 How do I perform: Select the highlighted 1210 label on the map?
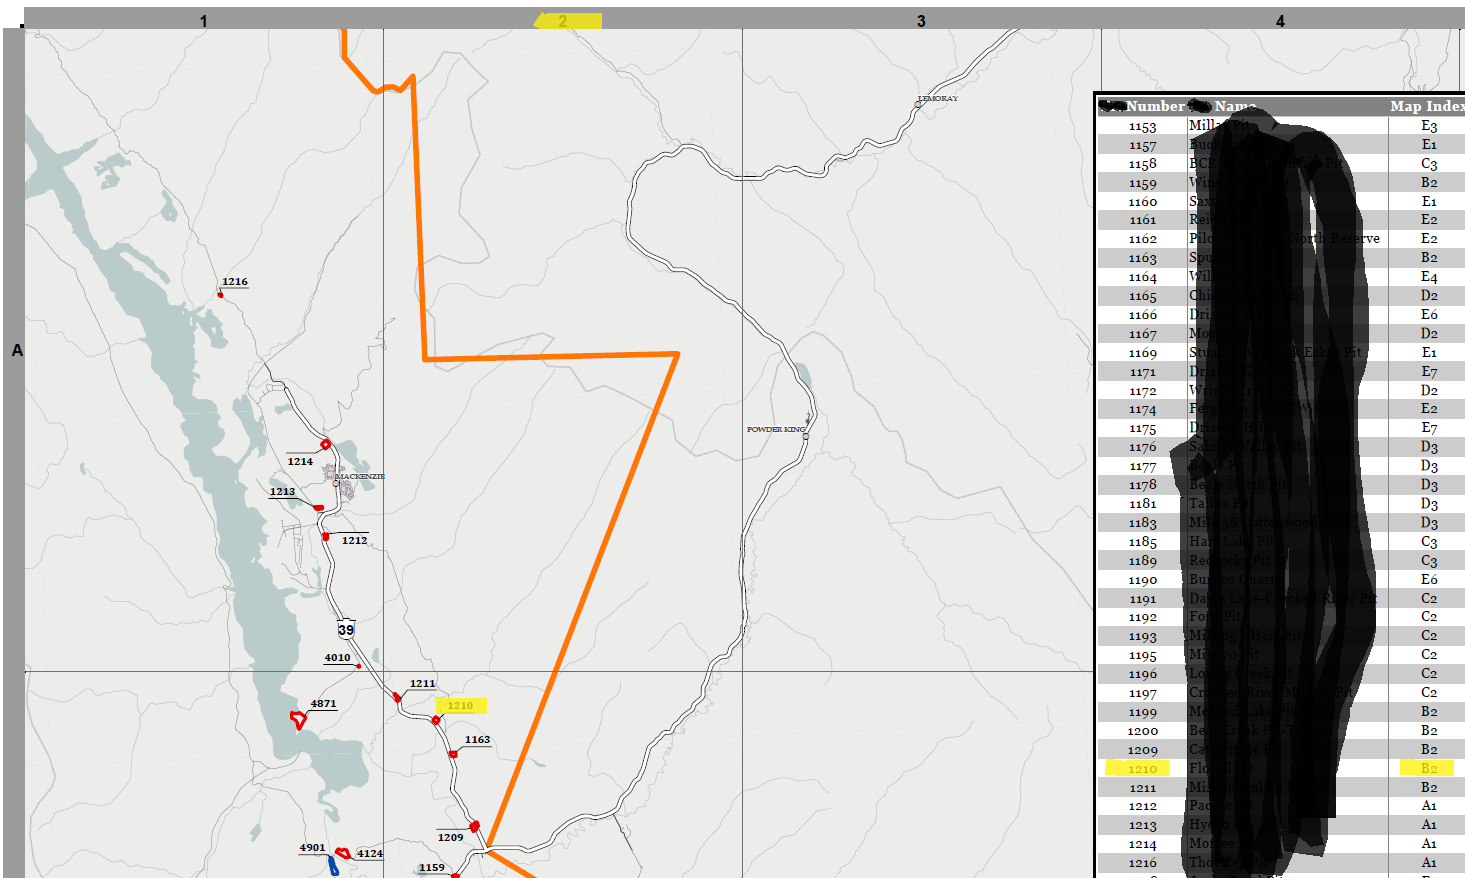[460, 705]
